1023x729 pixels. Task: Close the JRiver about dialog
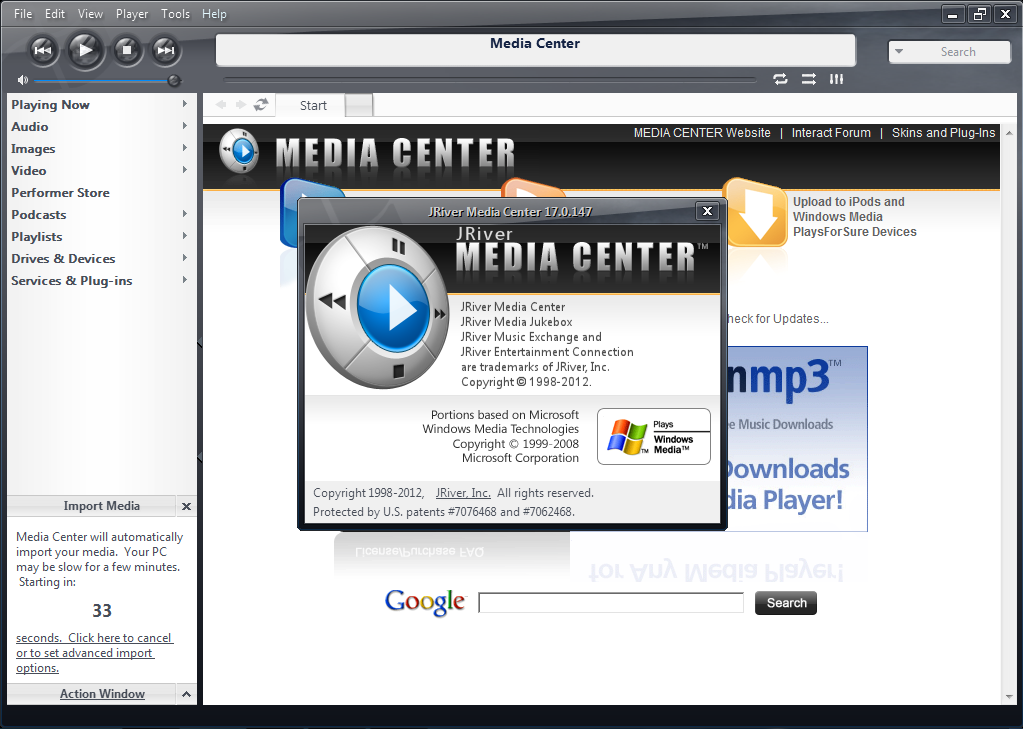707,211
